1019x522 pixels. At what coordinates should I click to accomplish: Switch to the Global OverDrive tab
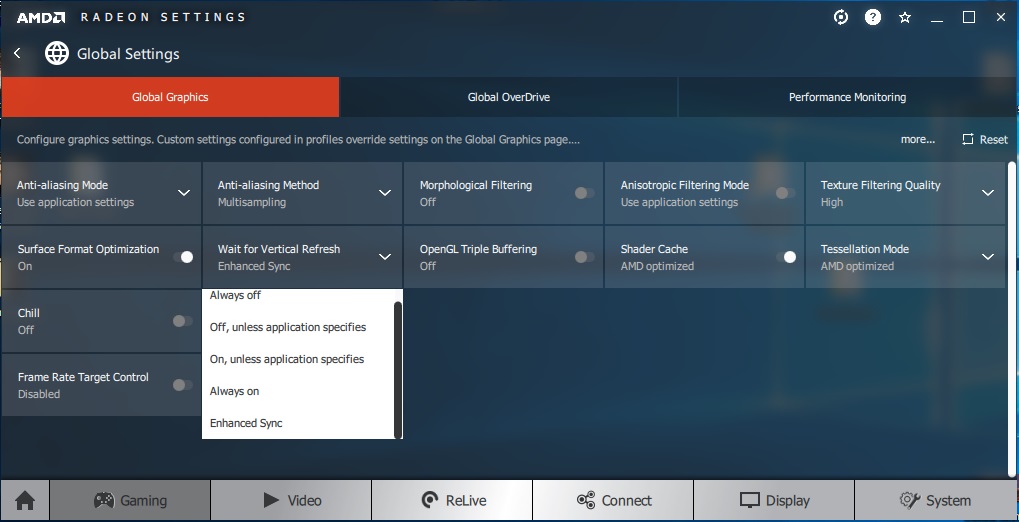[508, 97]
